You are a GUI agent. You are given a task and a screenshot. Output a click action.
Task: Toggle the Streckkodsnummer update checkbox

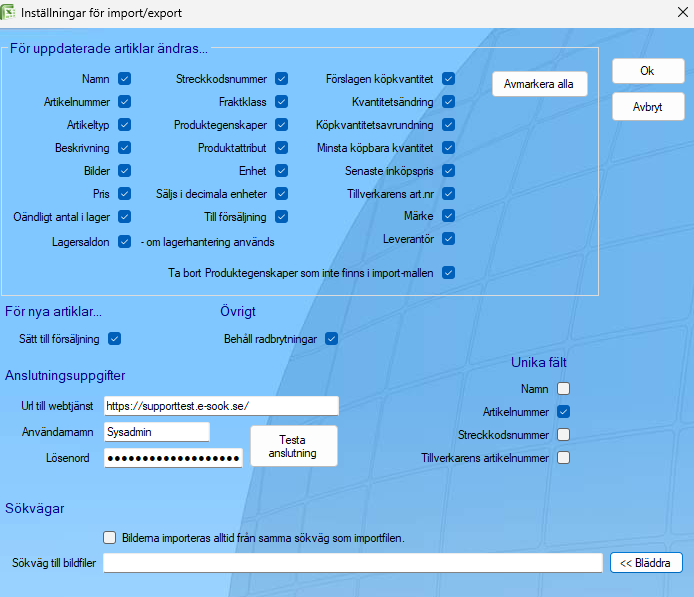pos(281,79)
